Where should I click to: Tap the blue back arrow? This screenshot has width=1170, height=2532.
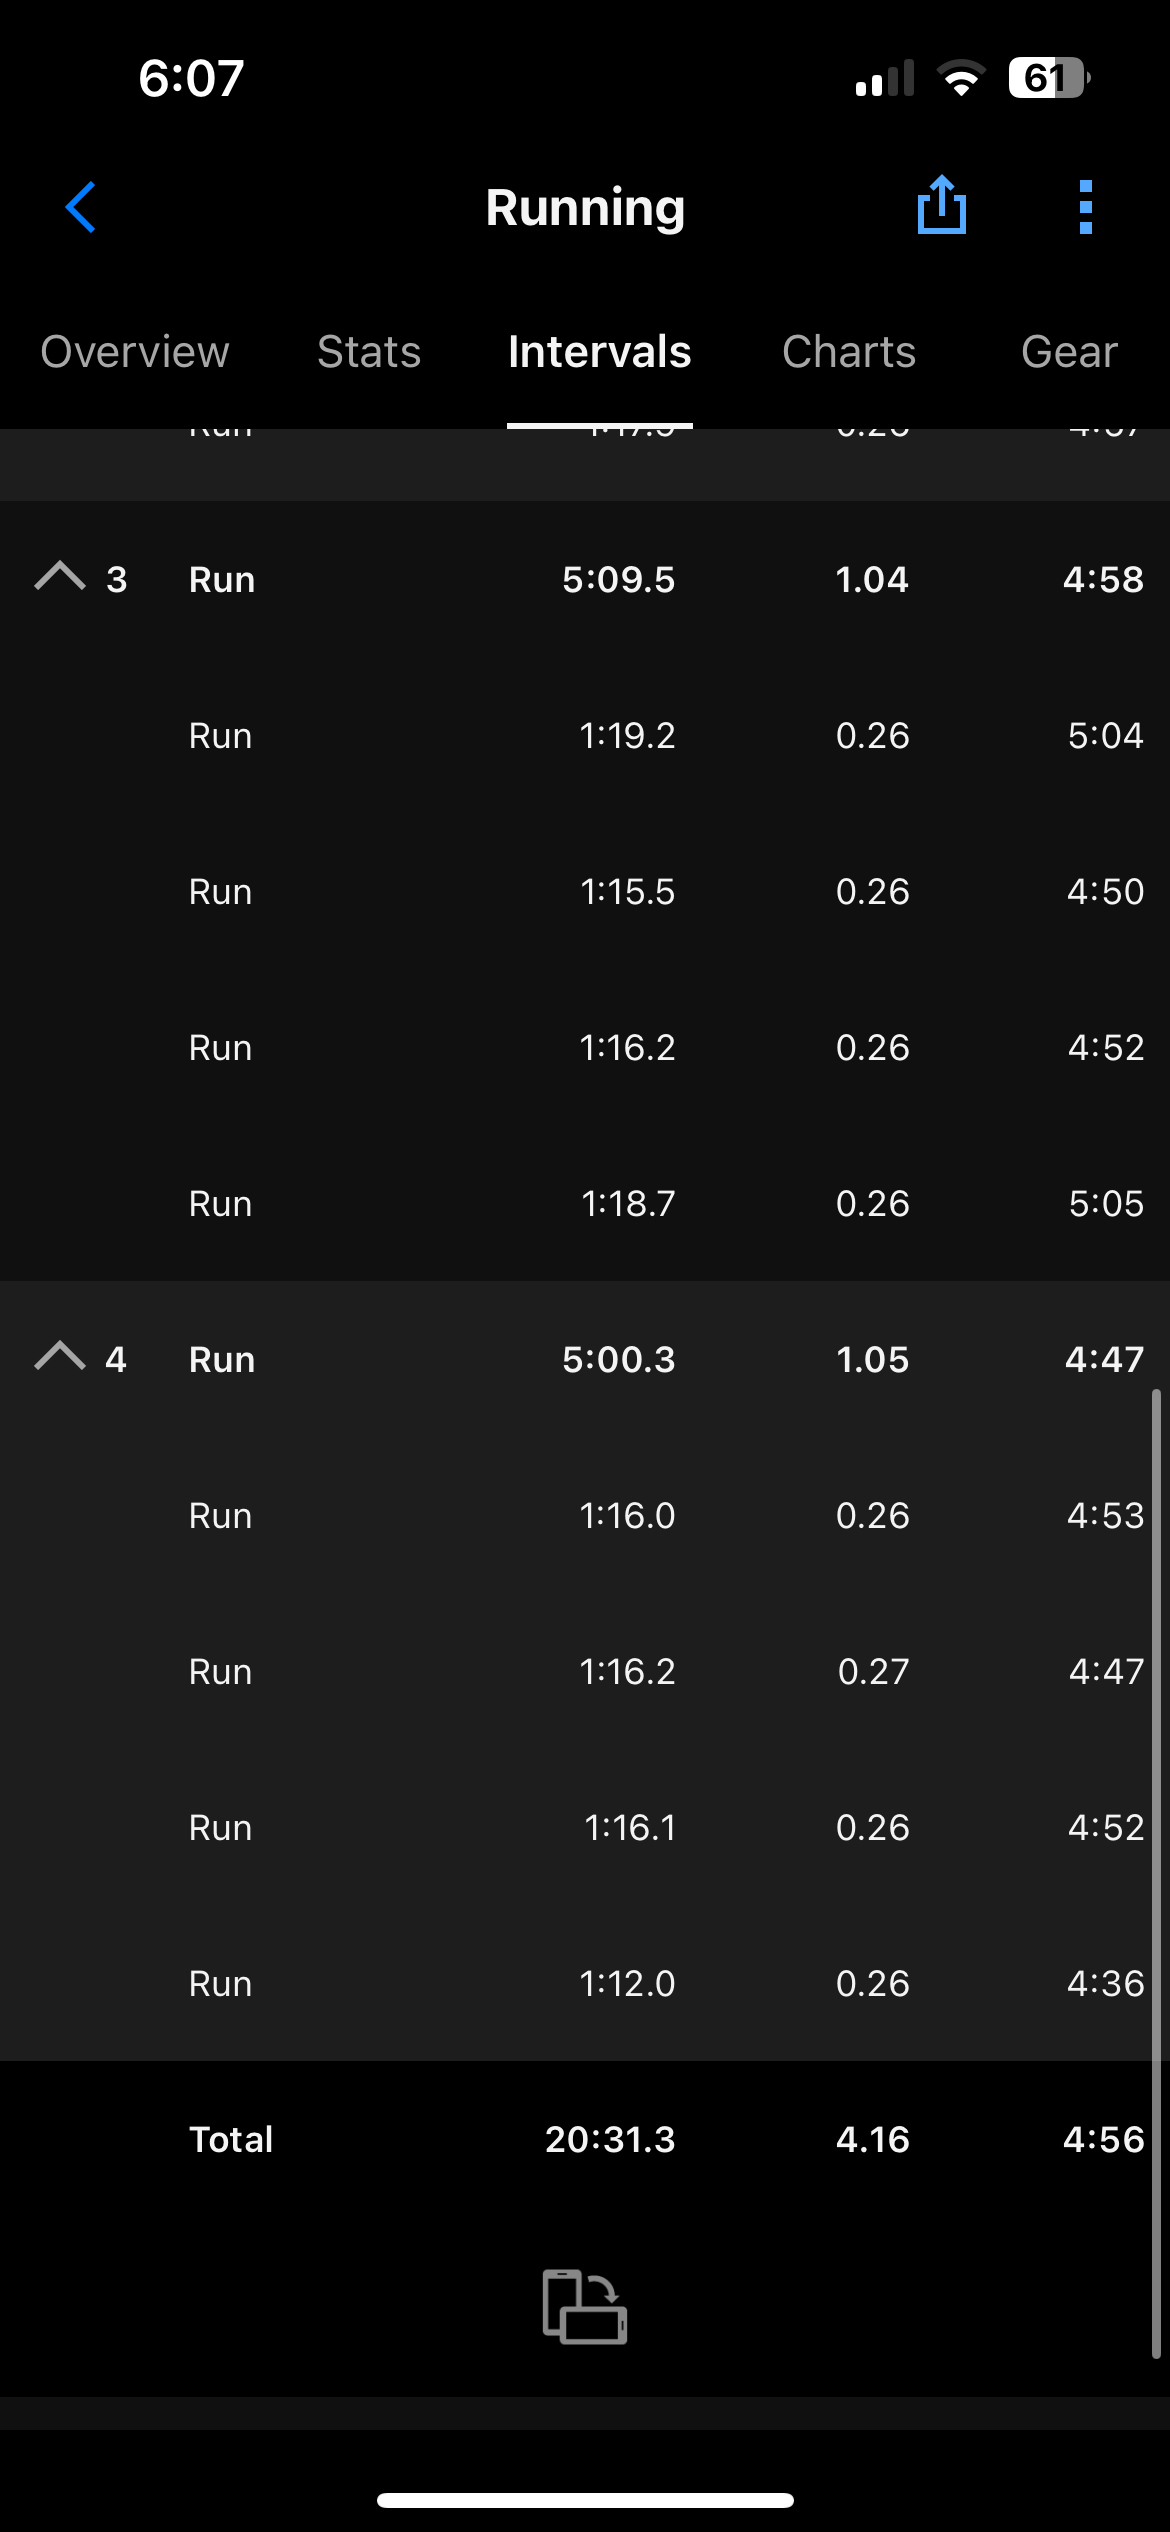pos(81,207)
